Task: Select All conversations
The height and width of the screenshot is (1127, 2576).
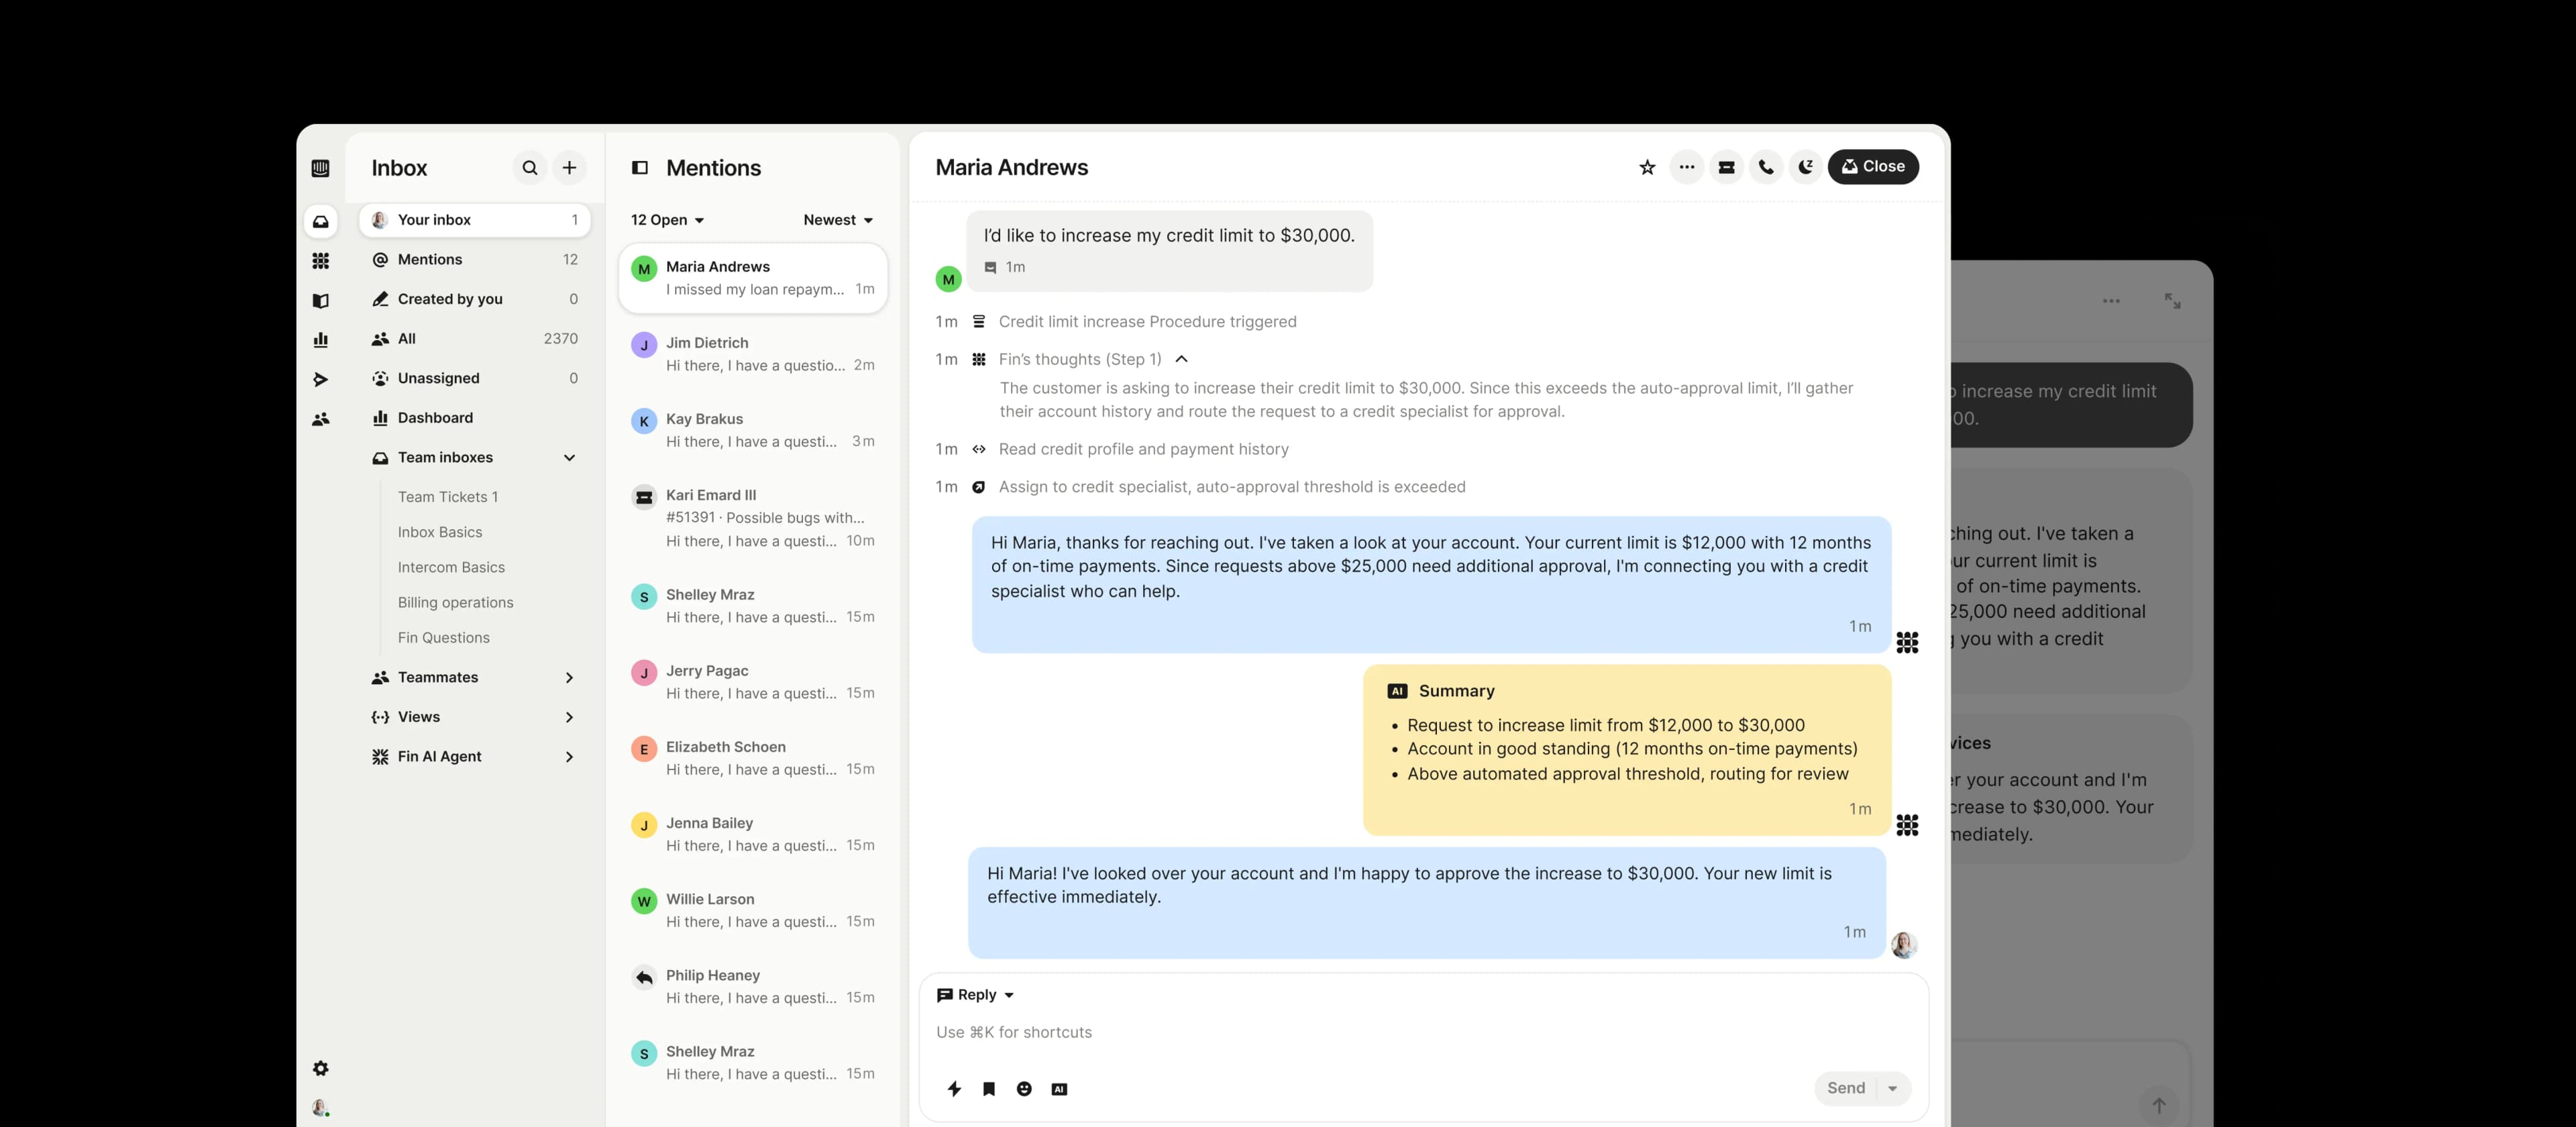Action: (x=474, y=339)
